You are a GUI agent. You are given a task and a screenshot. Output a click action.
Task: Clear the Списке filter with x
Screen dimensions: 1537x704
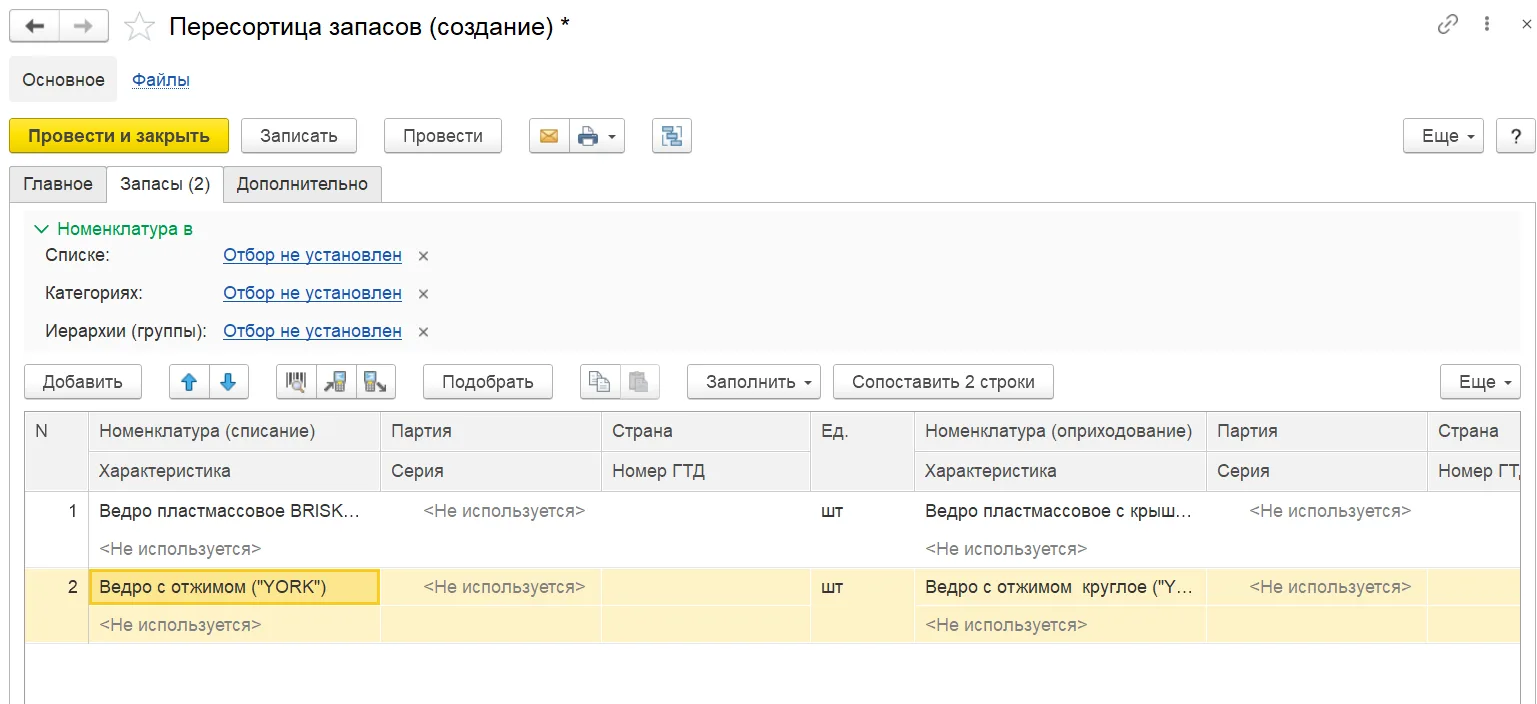(x=423, y=256)
